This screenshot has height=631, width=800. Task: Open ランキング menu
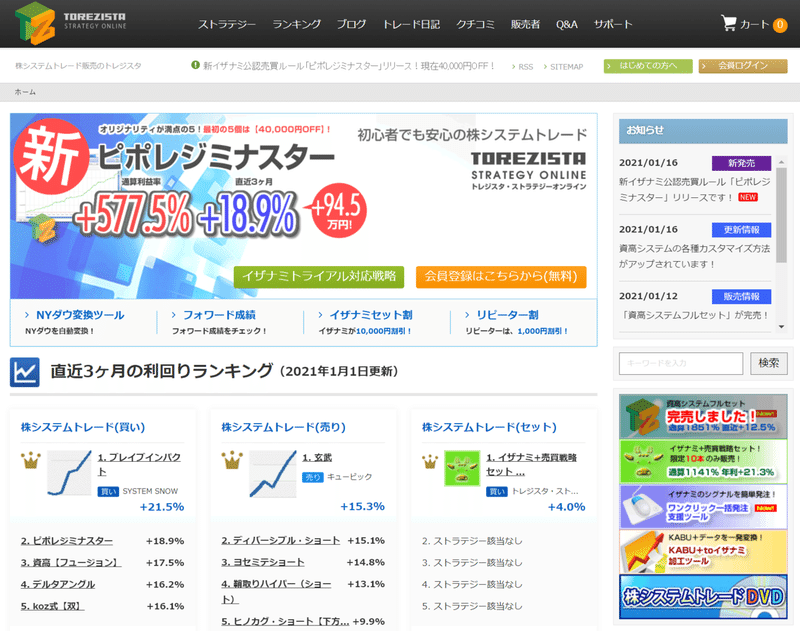click(296, 24)
